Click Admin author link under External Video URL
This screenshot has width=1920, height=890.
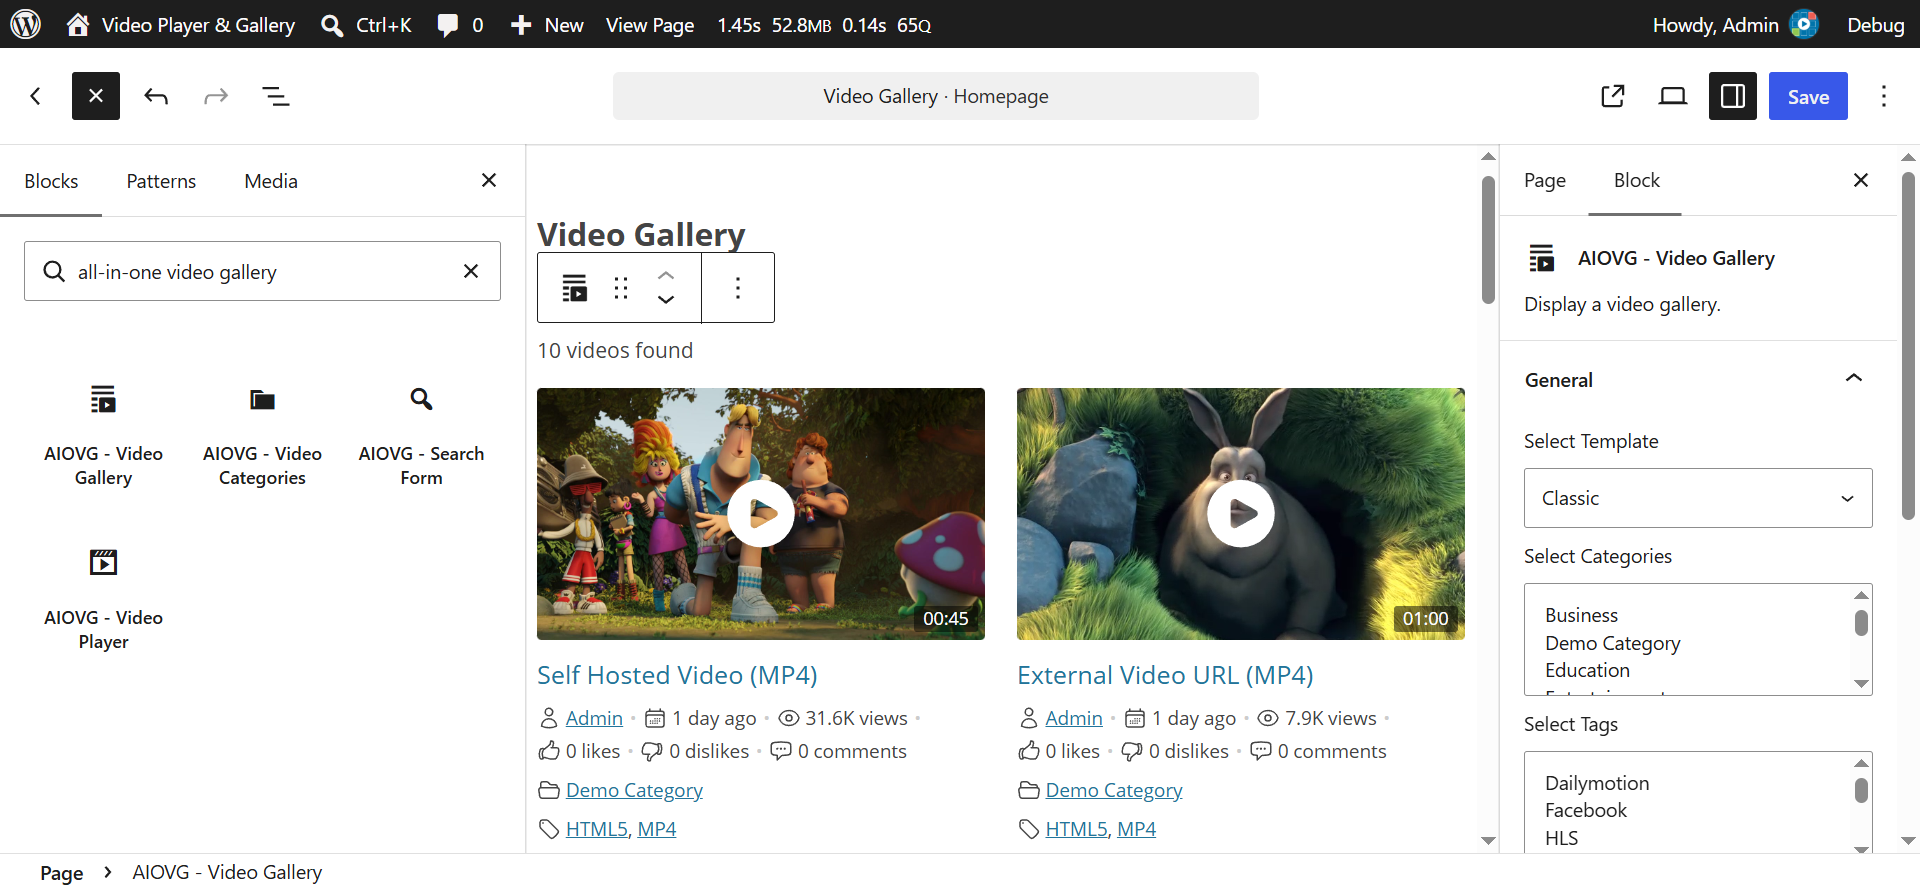point(1074,718)
